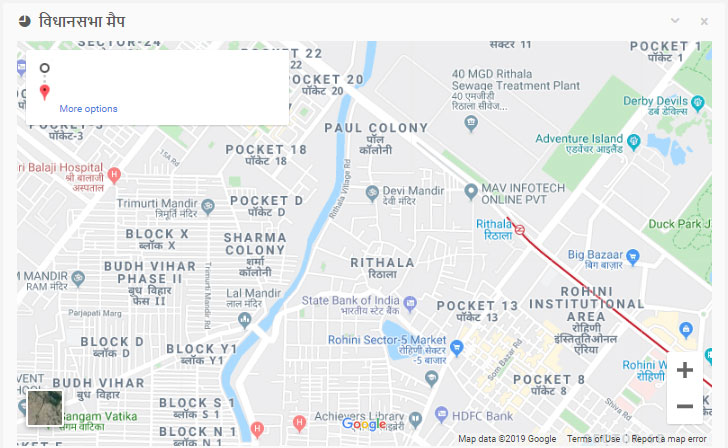This screenshot has height=448, width=728.
Task: Zoom in with the plus button
Action: 685,370
